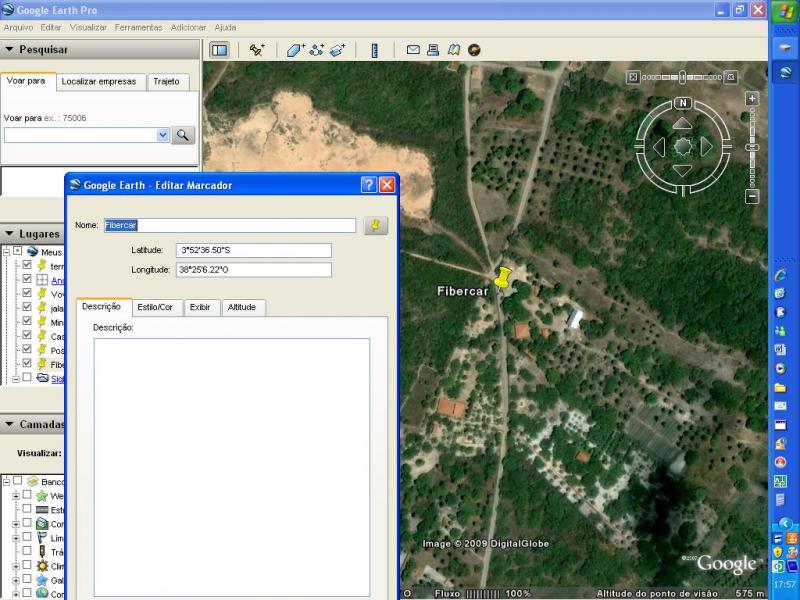The image size is (800, 600).
Task: Click the magnifier search button under Voar para
Action: tap(183, 135)
